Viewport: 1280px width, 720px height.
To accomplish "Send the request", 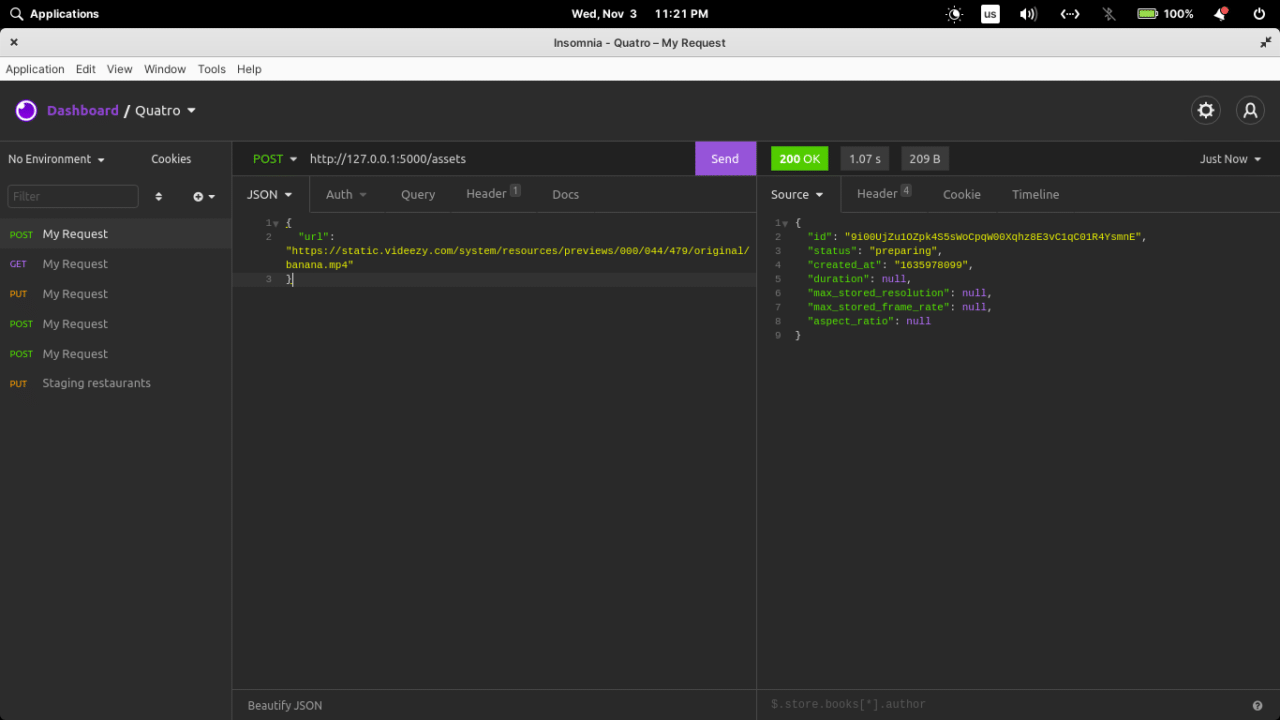I will click(x=725, y=159).
